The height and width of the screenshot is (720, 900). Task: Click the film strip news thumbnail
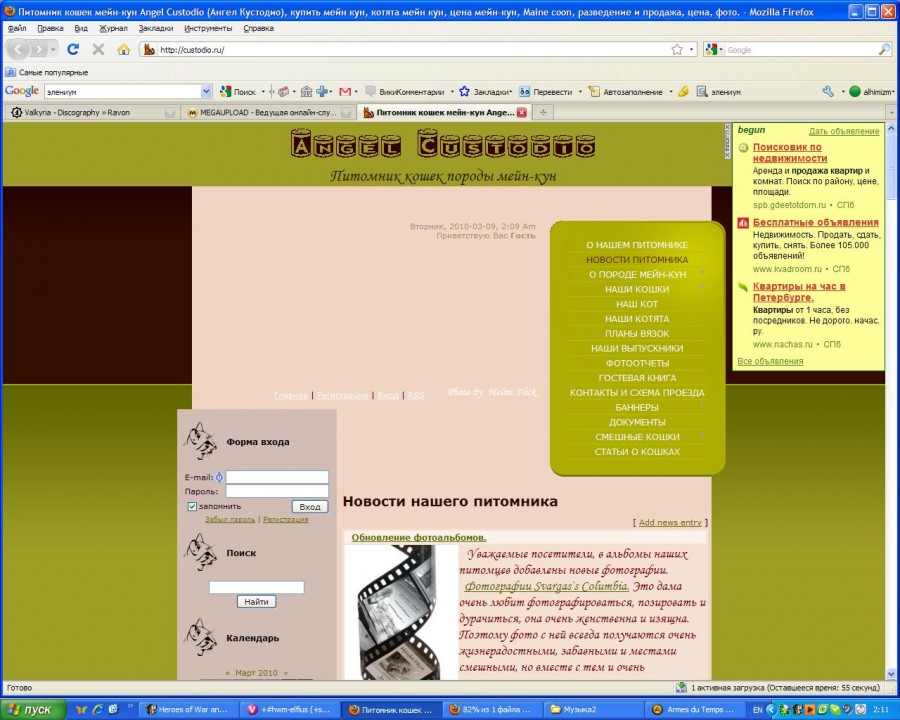click(401, 612)
